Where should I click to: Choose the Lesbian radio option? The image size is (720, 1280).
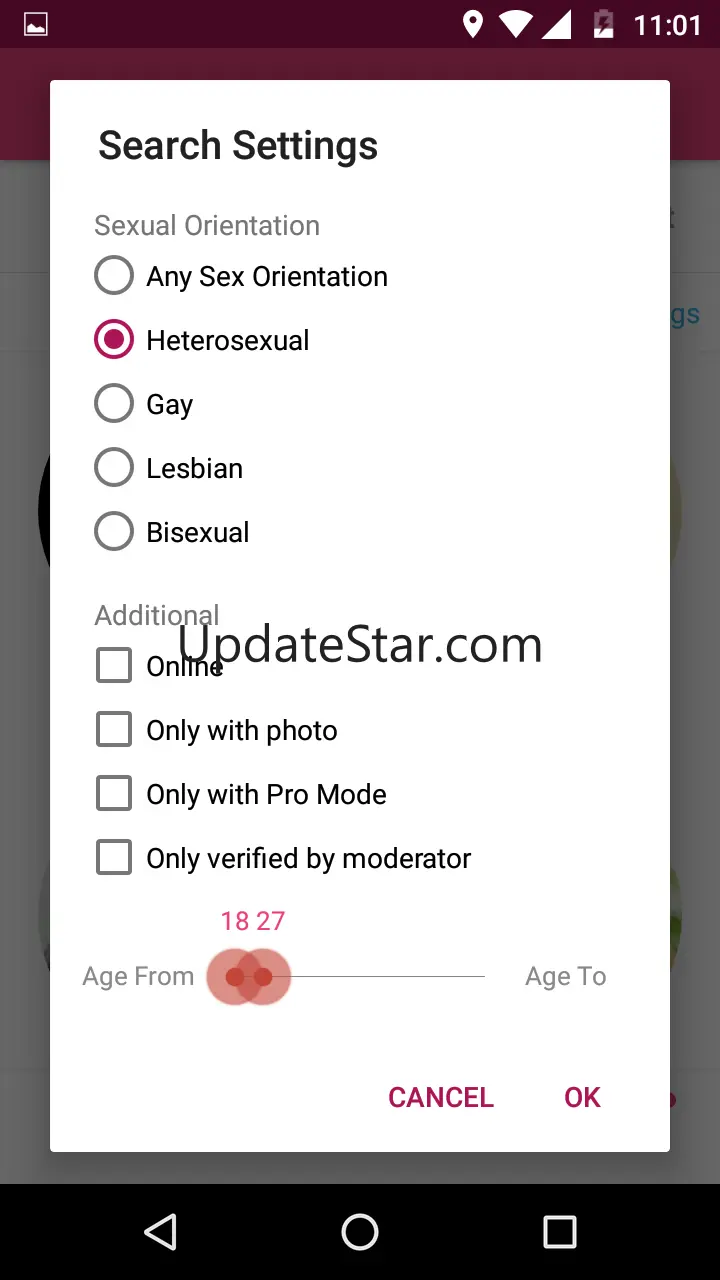tap(169, 468)
